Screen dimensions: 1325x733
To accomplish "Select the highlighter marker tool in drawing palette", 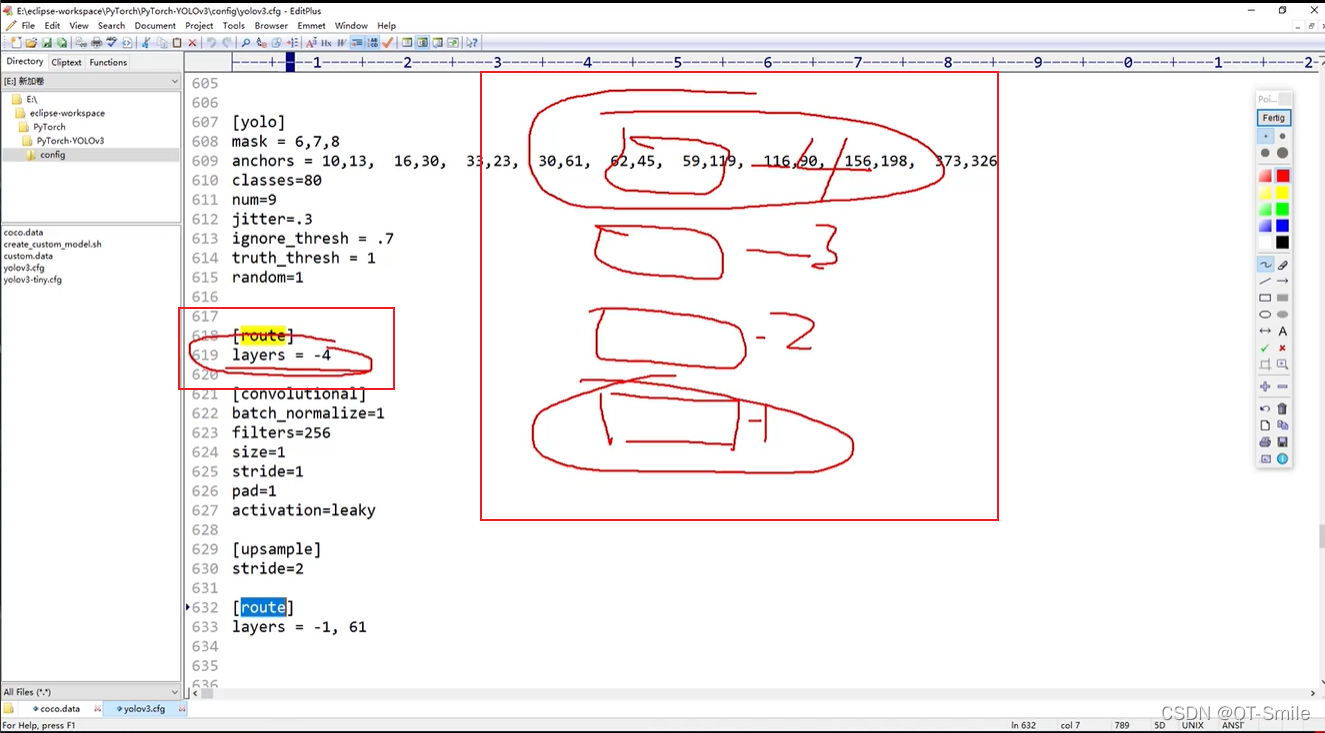I will coord(1282,265).
